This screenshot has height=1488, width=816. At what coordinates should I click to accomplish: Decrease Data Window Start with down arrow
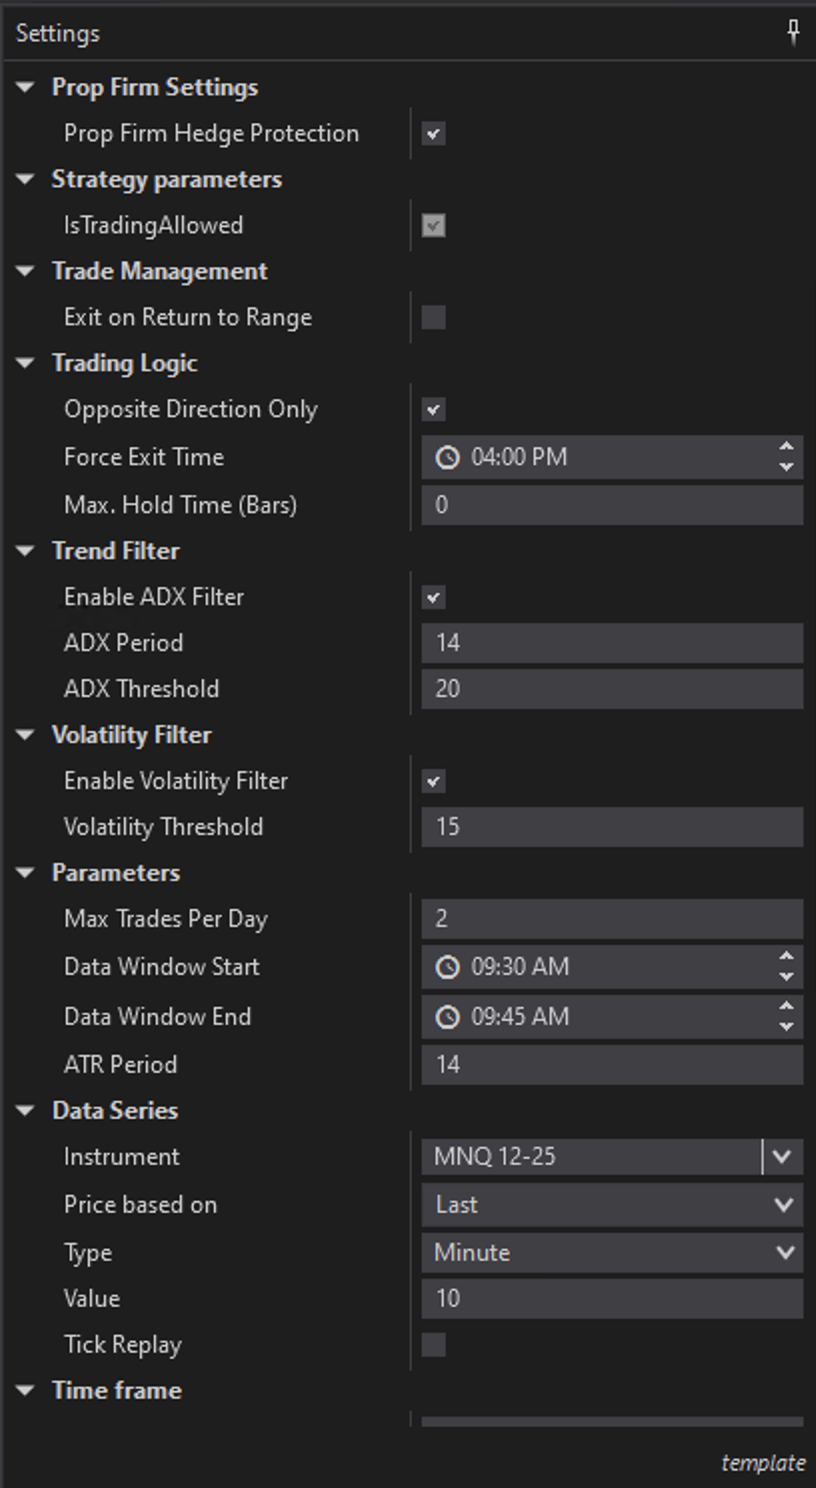[x=786, y=977]
